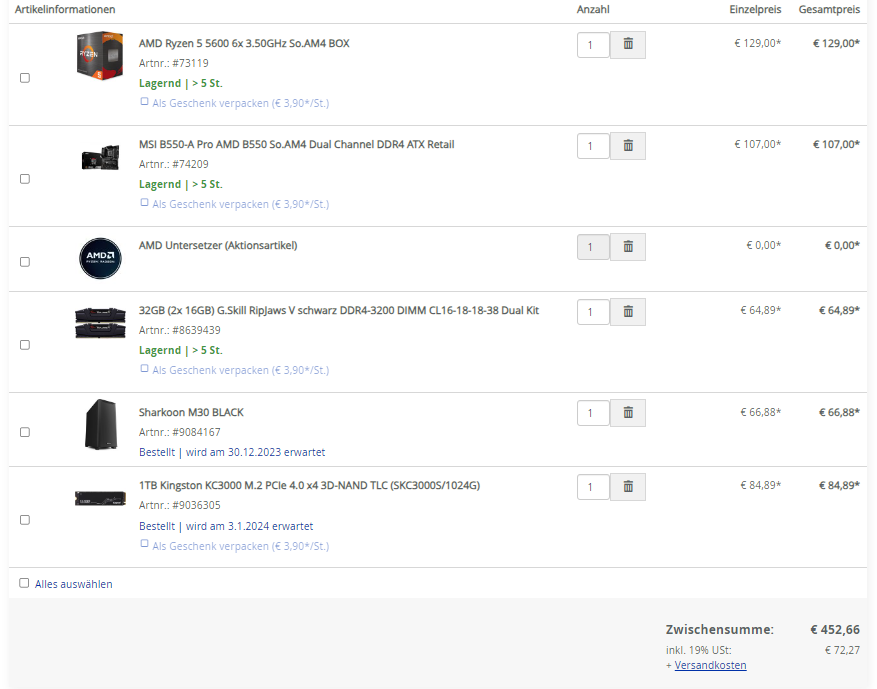The image size is (877, 689).
Task: Open the Versandkosten link
Action: [x=710, y=666]
